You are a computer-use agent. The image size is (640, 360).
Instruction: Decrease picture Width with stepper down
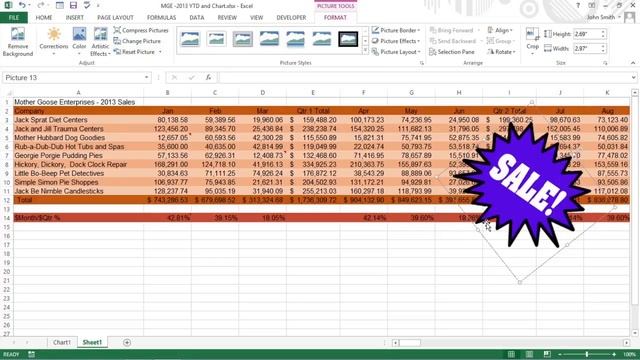603,51
